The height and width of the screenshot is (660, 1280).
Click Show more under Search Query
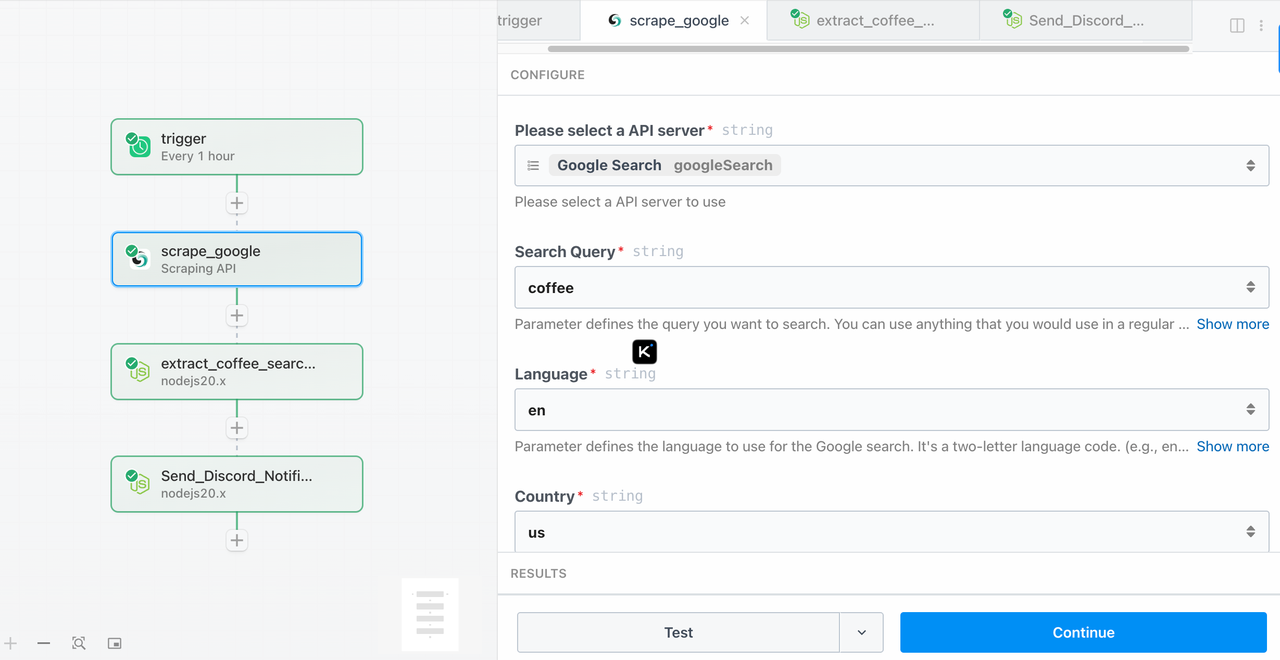pyautogui.click(x=1232, y=324)
